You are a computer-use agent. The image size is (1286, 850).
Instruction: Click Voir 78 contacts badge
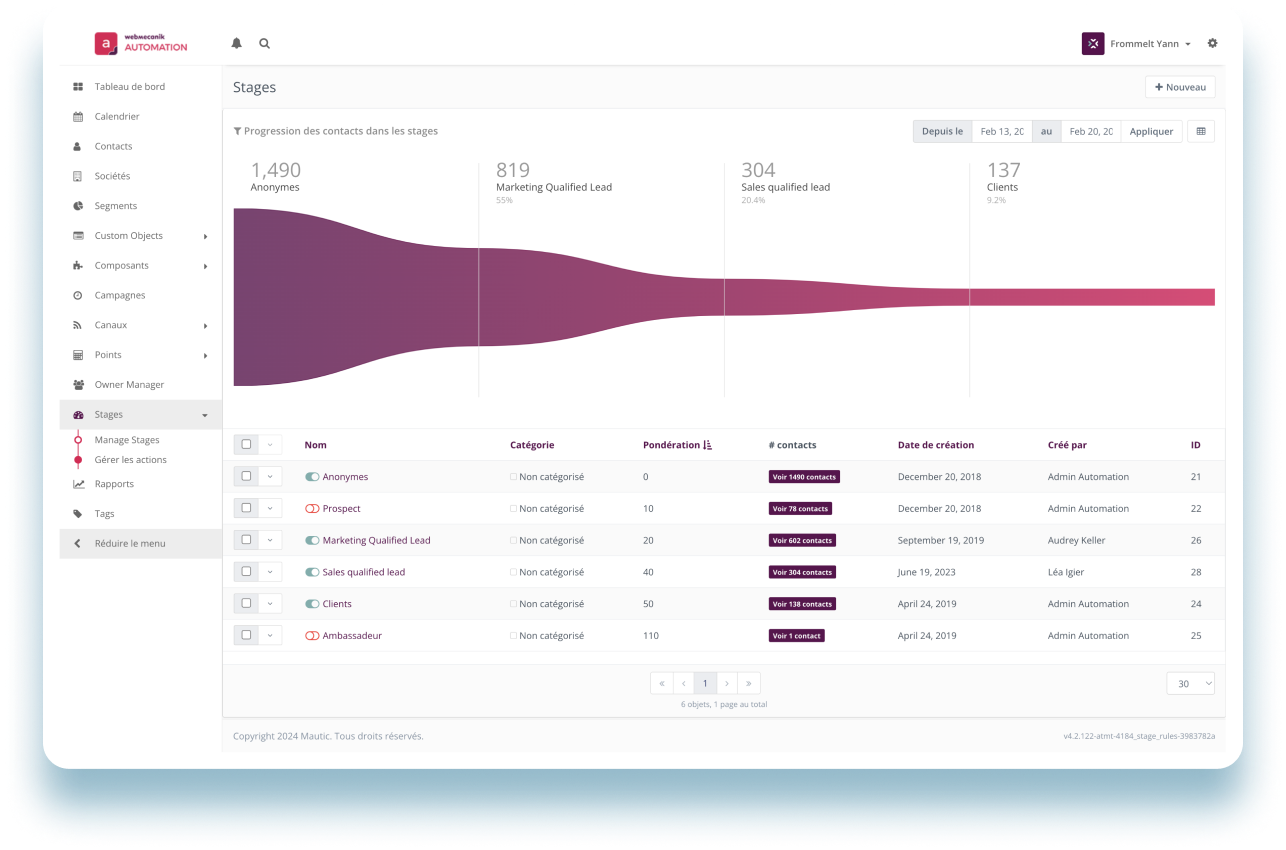point(800,509)
